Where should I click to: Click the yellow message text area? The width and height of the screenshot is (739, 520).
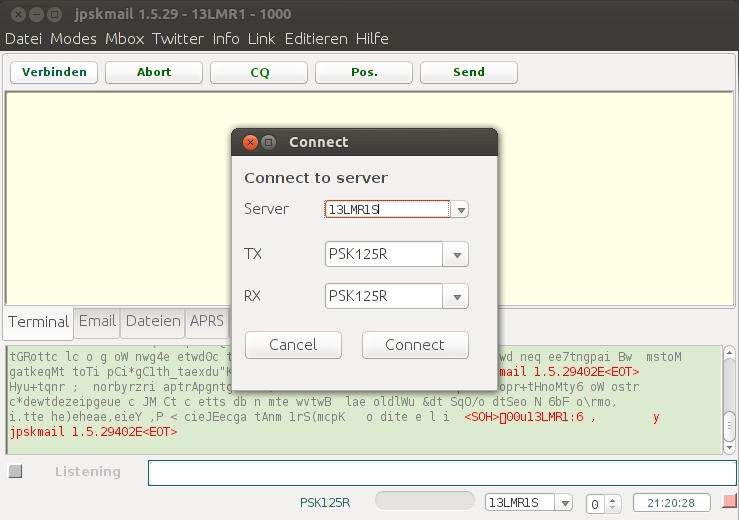coord(370,198)
